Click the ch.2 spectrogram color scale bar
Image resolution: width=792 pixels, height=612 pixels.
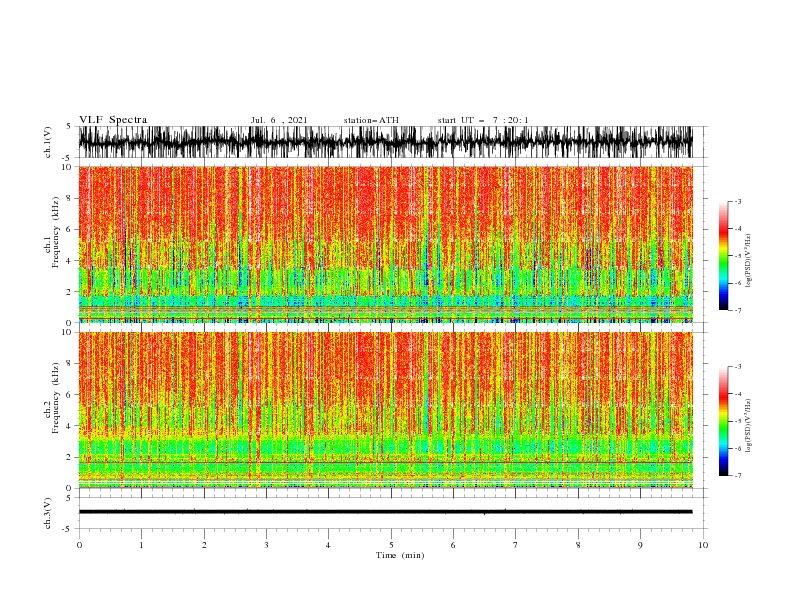(x=724, y=421)
